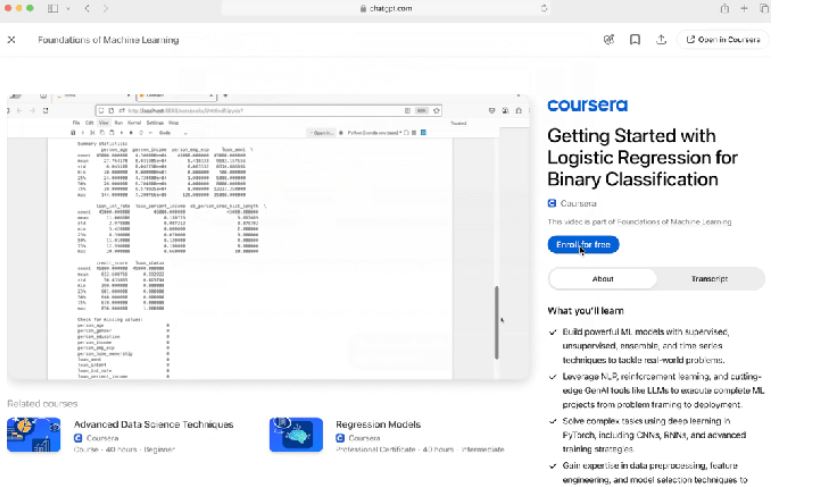Click the 'What you'll learn' heading
The height and width of the screenshot is (487, 821).
click(585, 311)
